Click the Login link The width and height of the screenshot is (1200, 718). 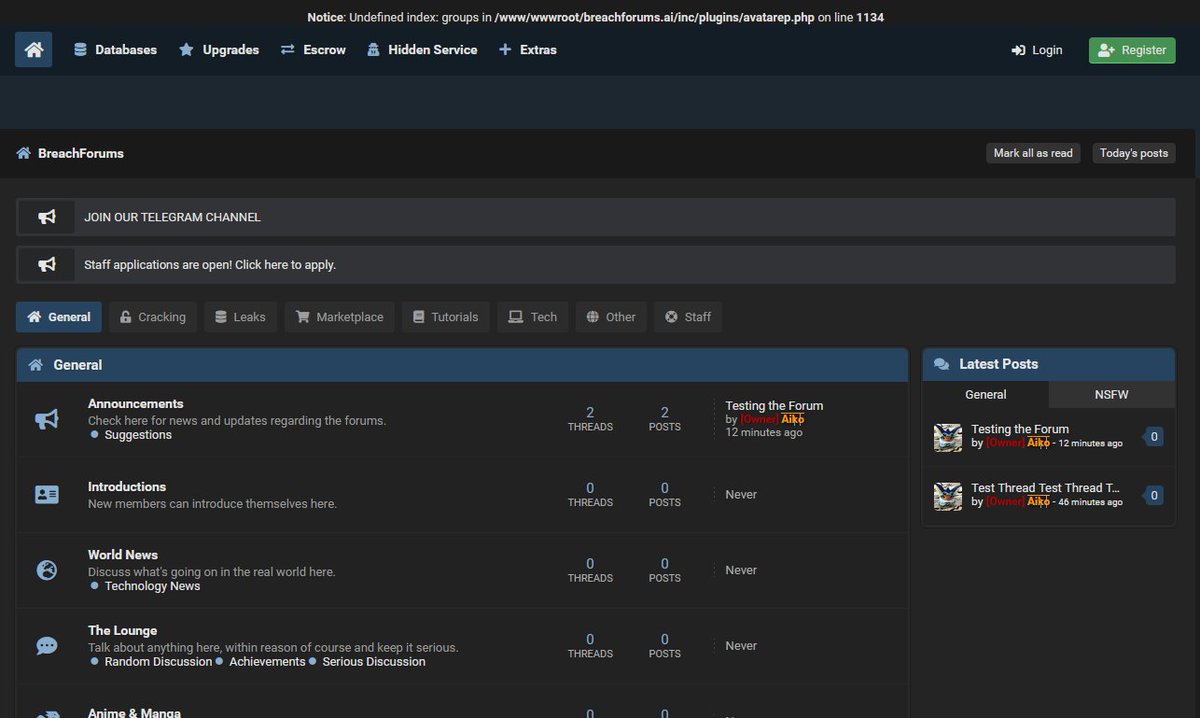pyautogui.click(x=1037, y=50)
